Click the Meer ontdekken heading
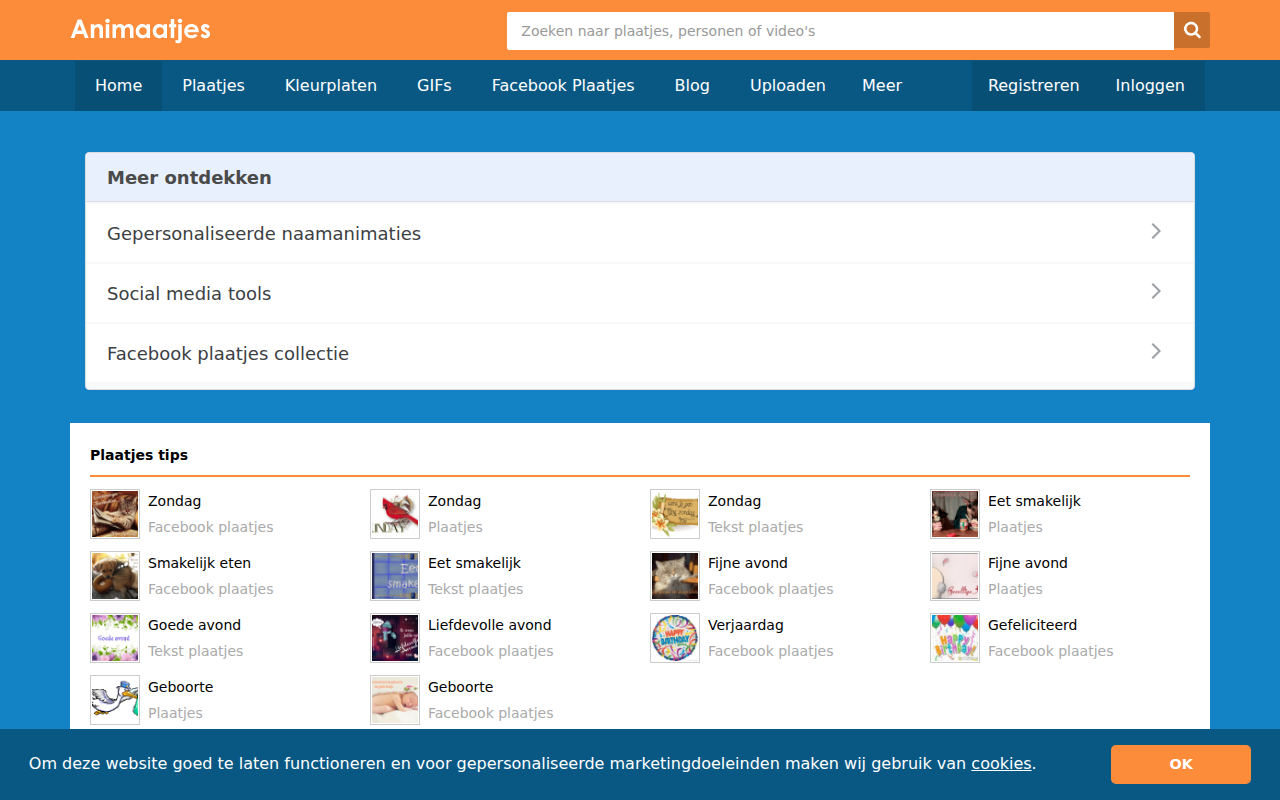This screenshot has height=800, width=1280. [x=189, y=178]
